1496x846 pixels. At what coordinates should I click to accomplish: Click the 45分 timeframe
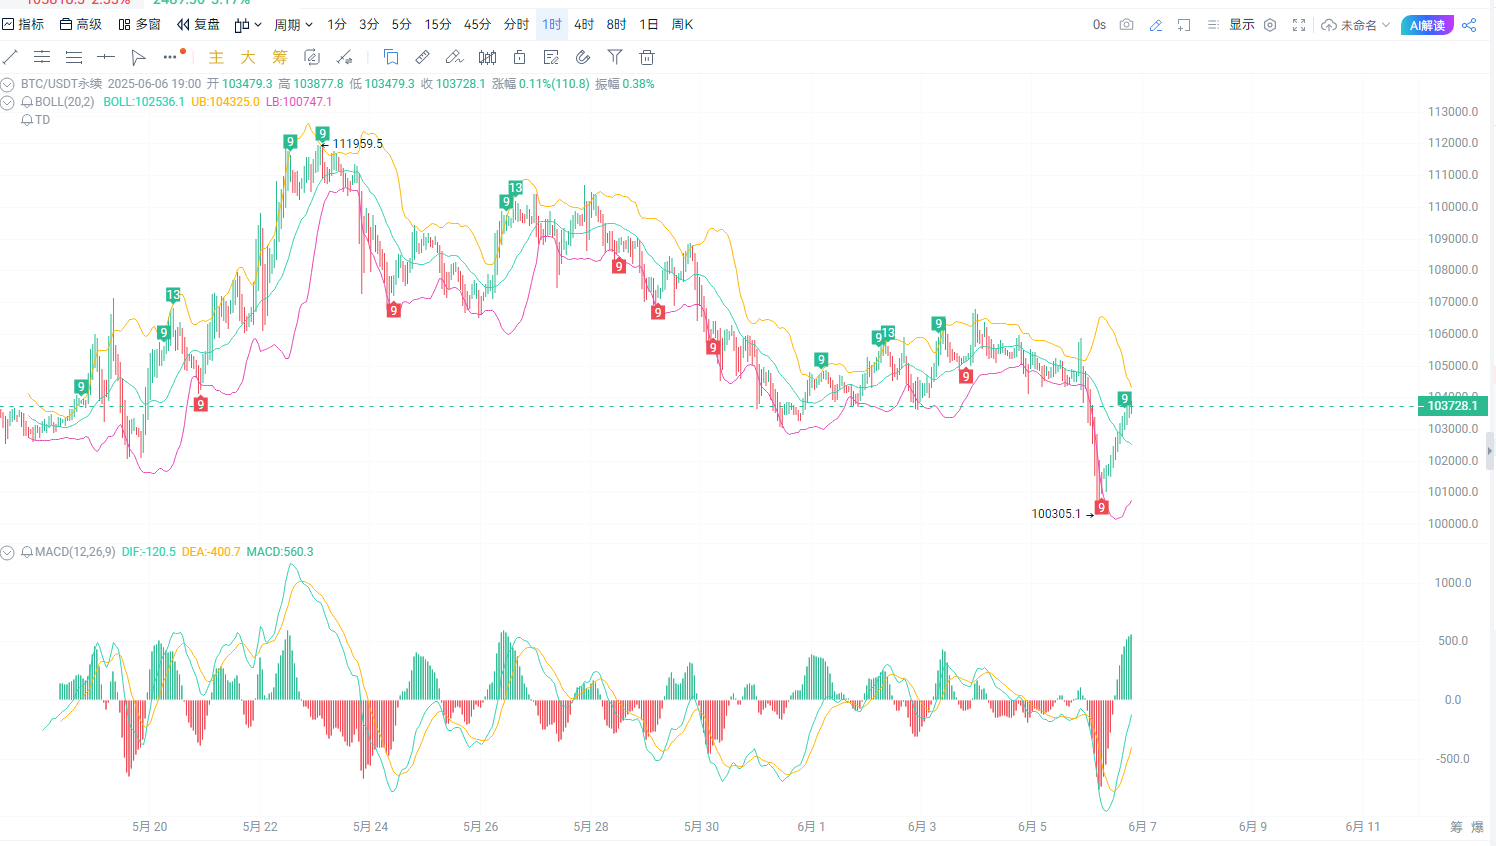pyautogui.click(x=477, y=24)
